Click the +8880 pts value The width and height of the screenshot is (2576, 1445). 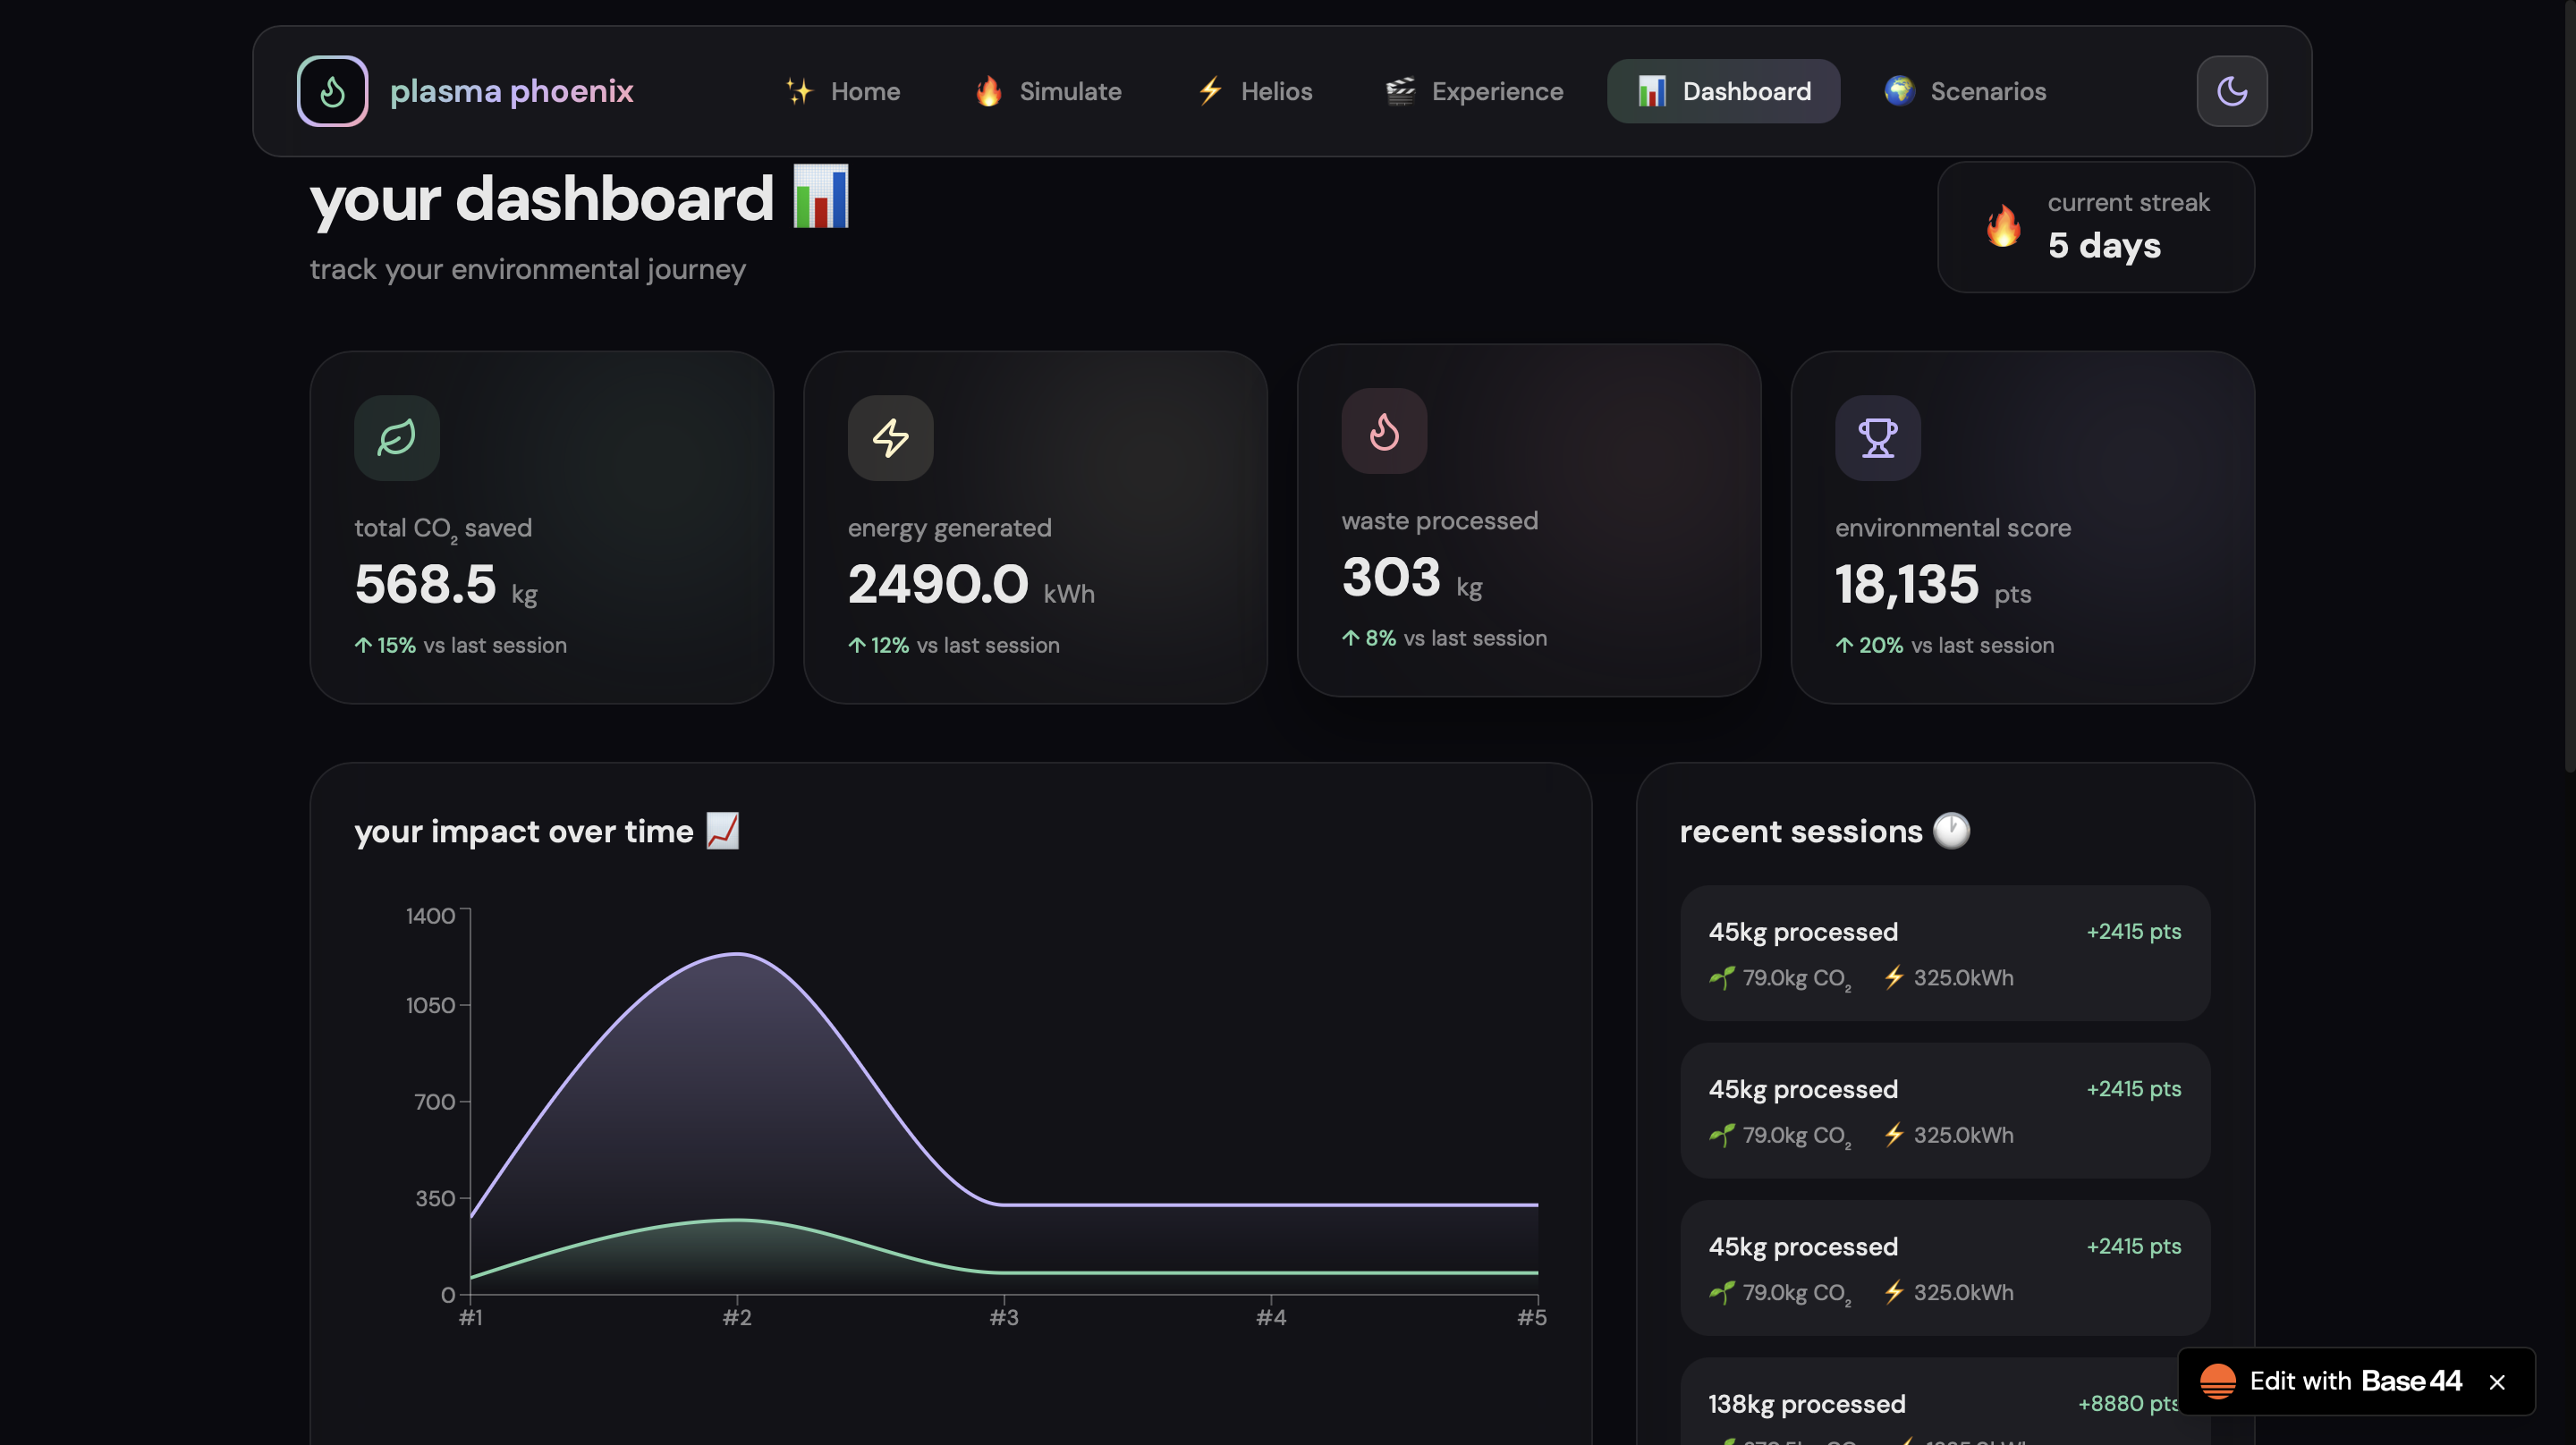click(2128, 1403)
